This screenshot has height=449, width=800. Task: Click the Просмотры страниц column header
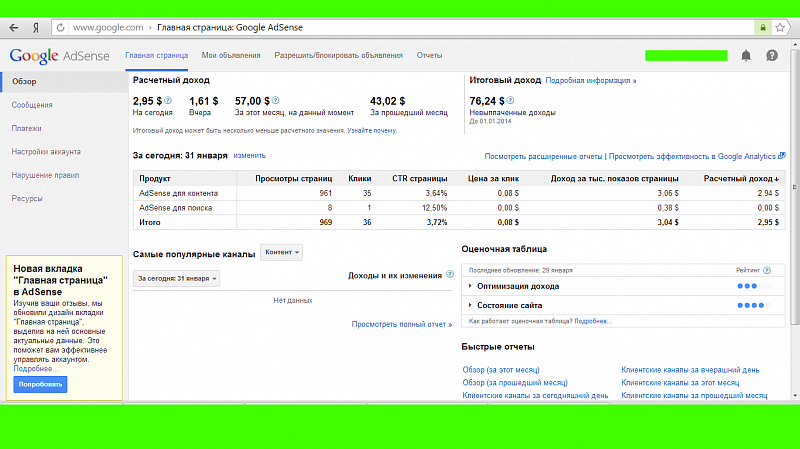tap(293, 179)
